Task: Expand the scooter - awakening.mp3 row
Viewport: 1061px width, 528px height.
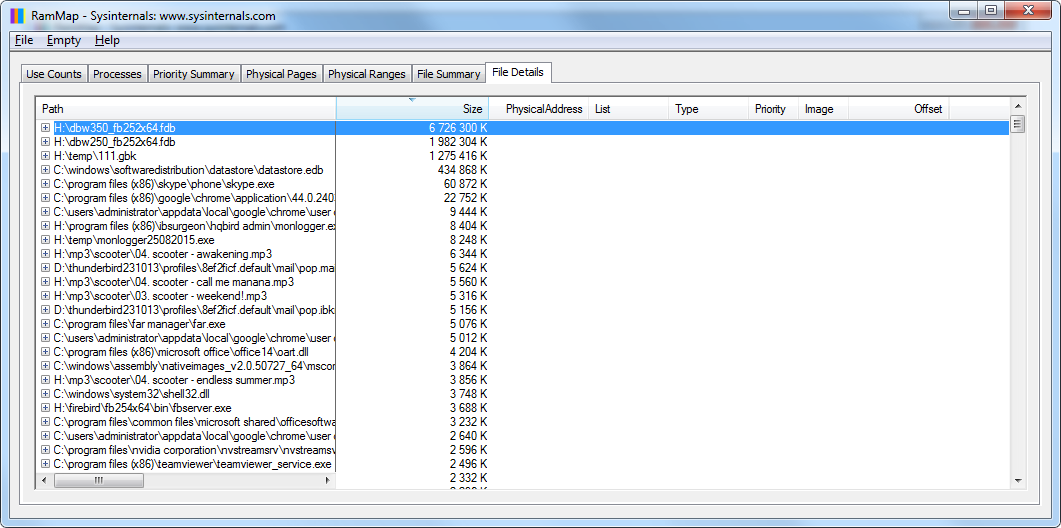Action: coord(45,253)
